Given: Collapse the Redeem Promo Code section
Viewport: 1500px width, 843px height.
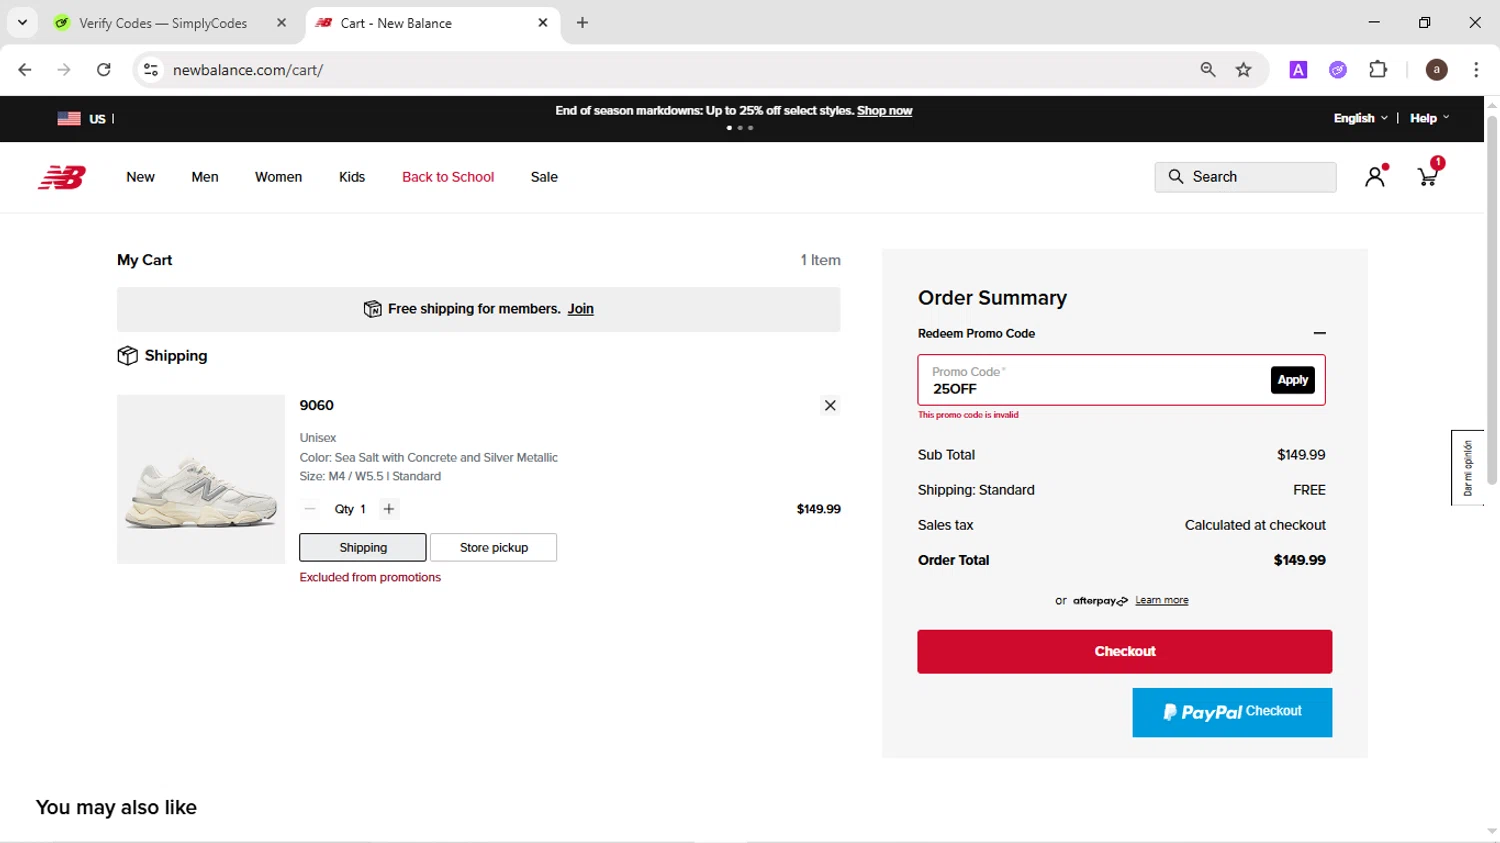Looking at the screenshot, I should point(1319,333).
